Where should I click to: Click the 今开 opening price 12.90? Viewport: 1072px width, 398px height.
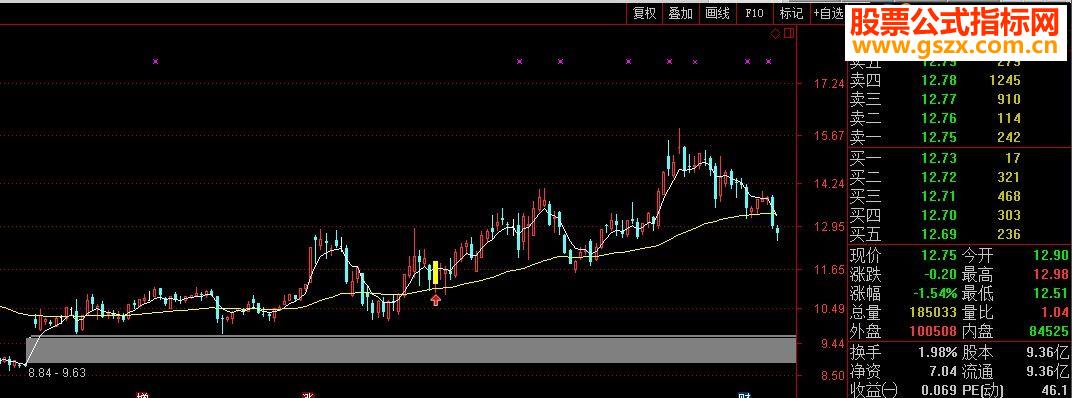[1051, 256]
